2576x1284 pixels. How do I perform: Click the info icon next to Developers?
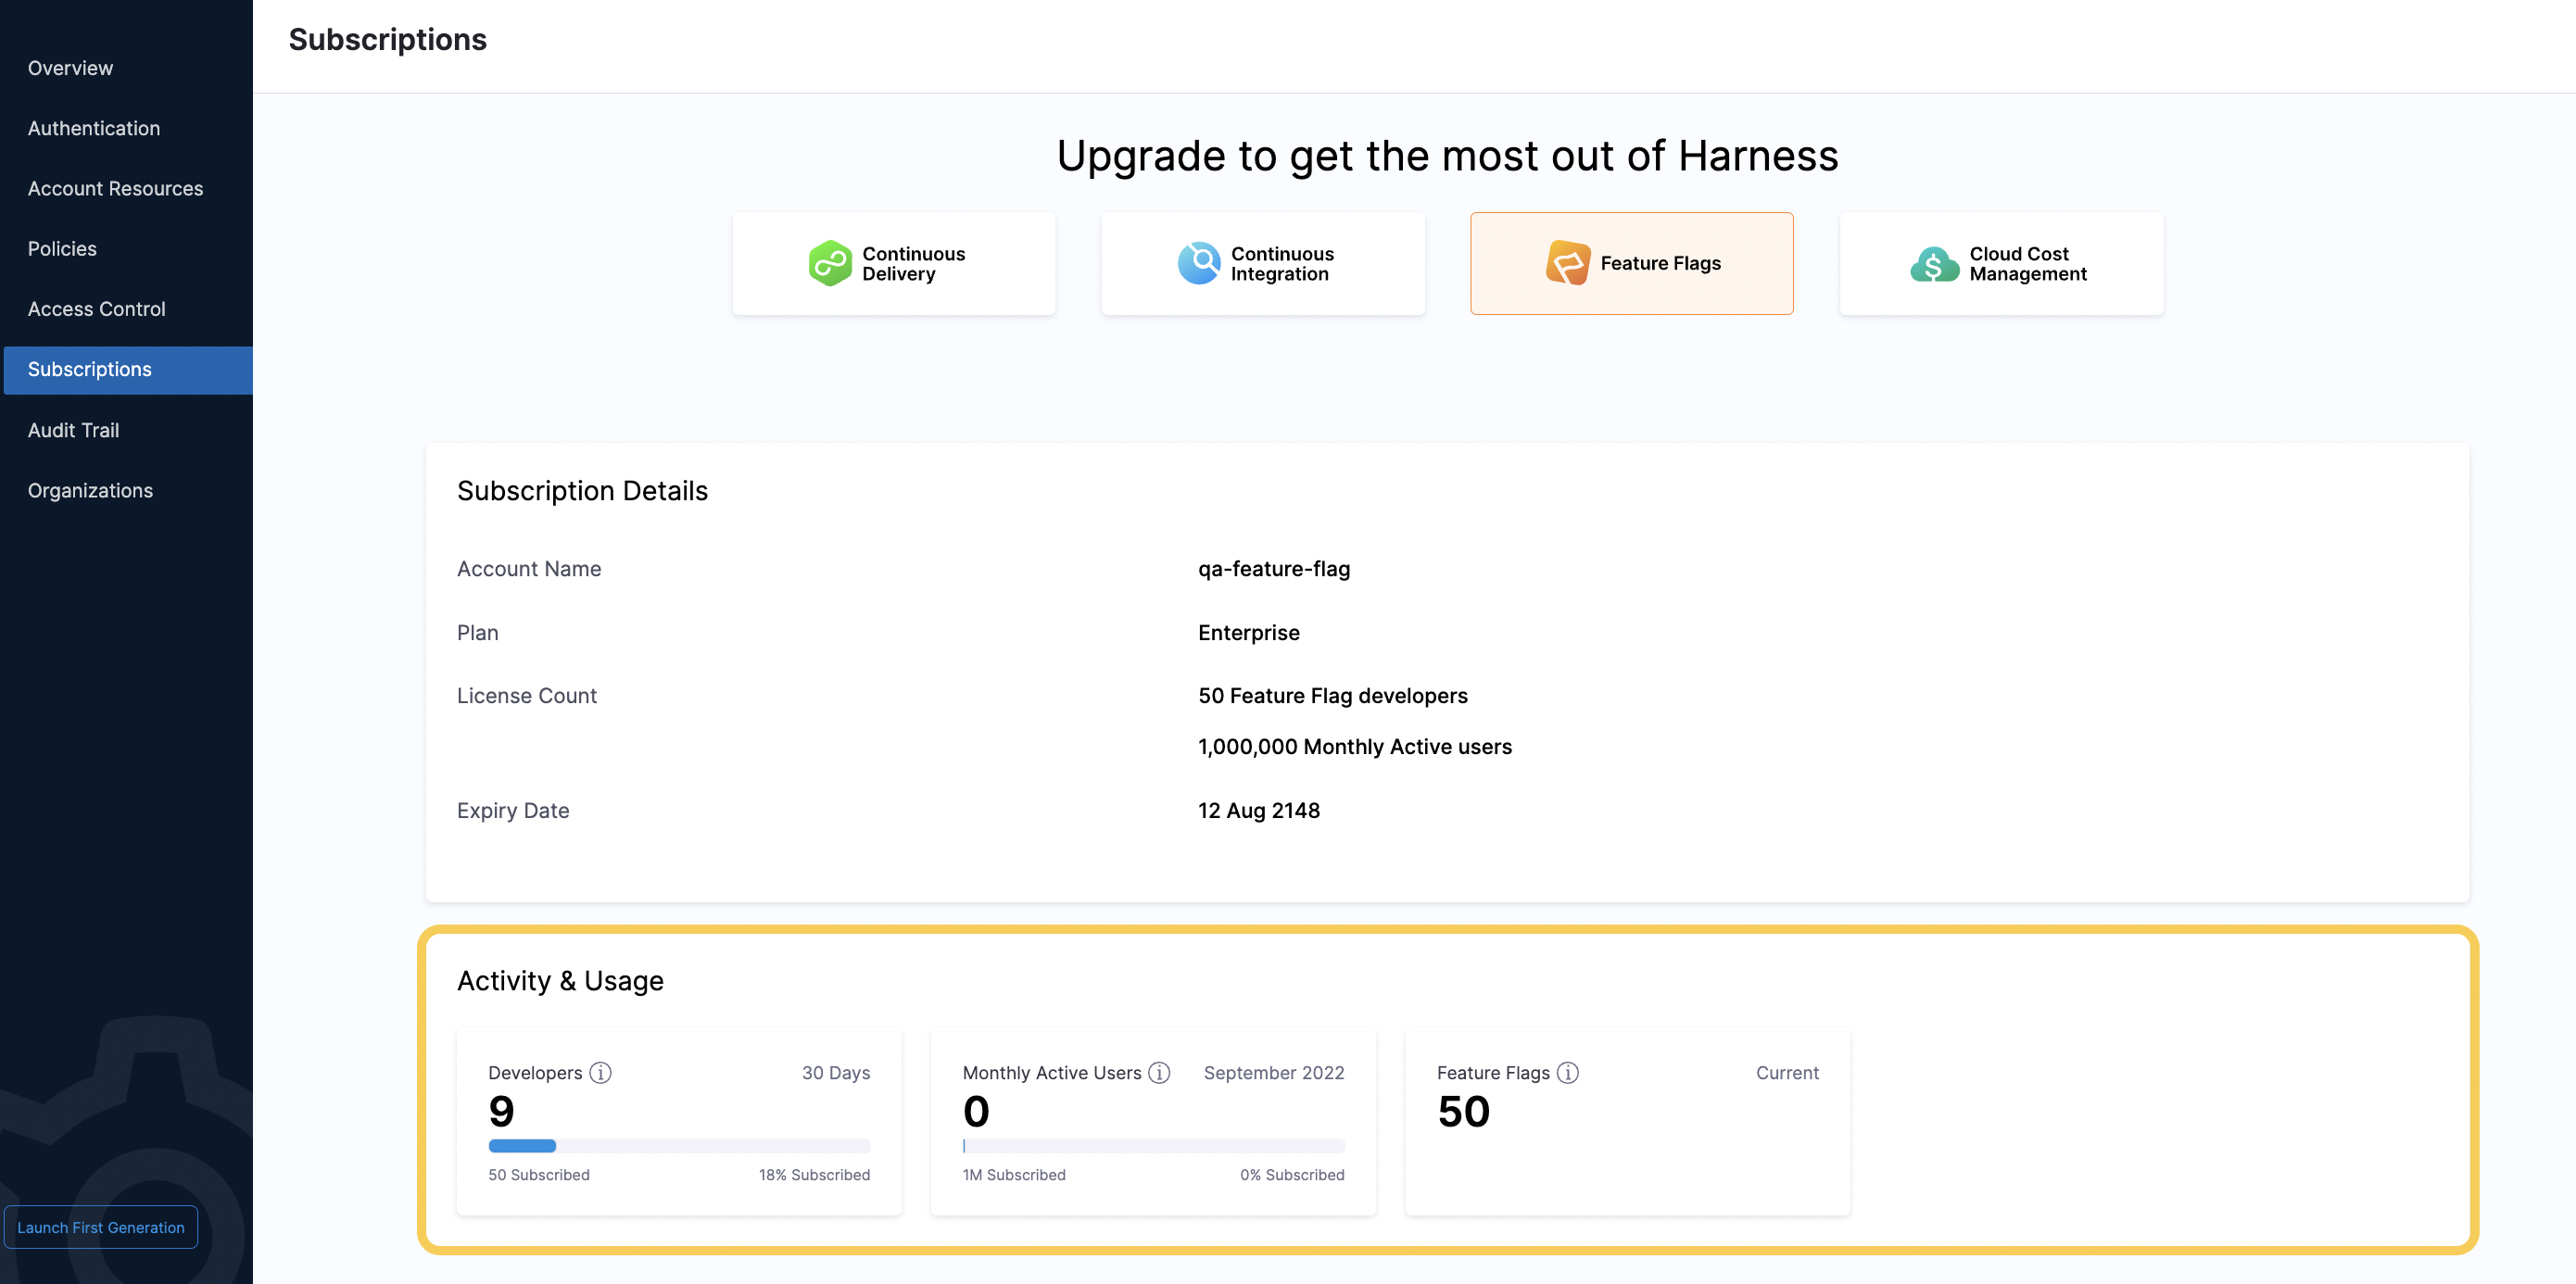point(600,1072)
